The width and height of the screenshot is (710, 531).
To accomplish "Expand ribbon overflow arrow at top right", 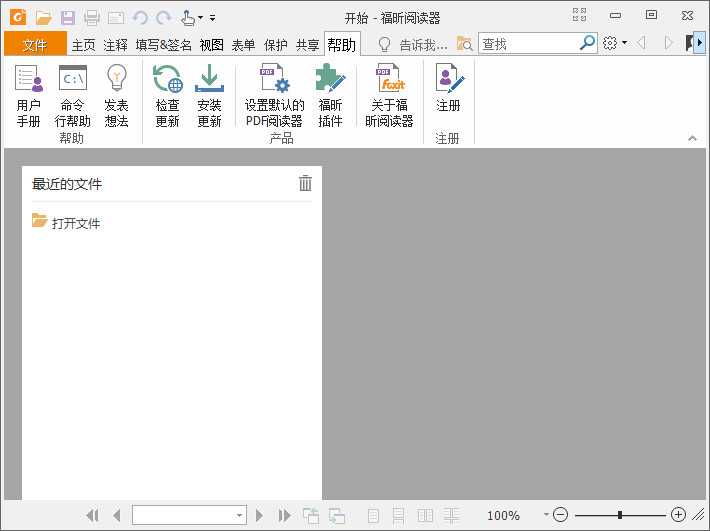I will (700, 43).
